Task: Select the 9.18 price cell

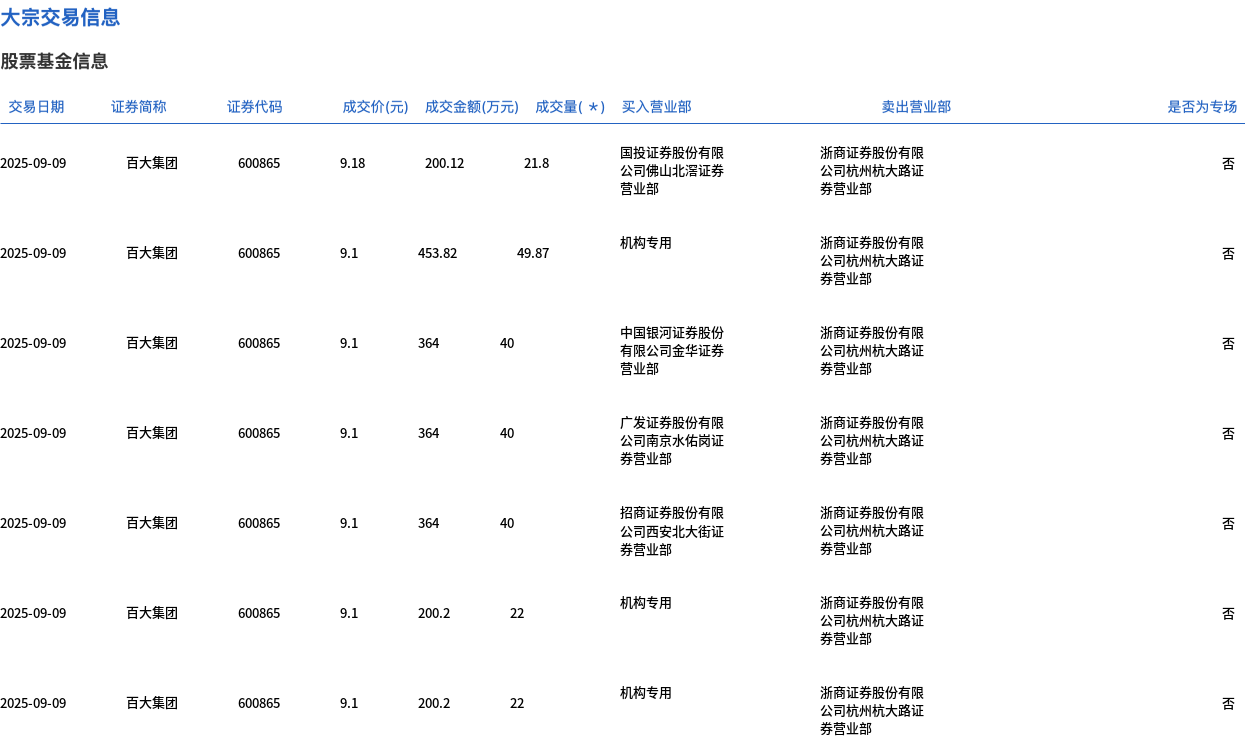Action: 353,163
